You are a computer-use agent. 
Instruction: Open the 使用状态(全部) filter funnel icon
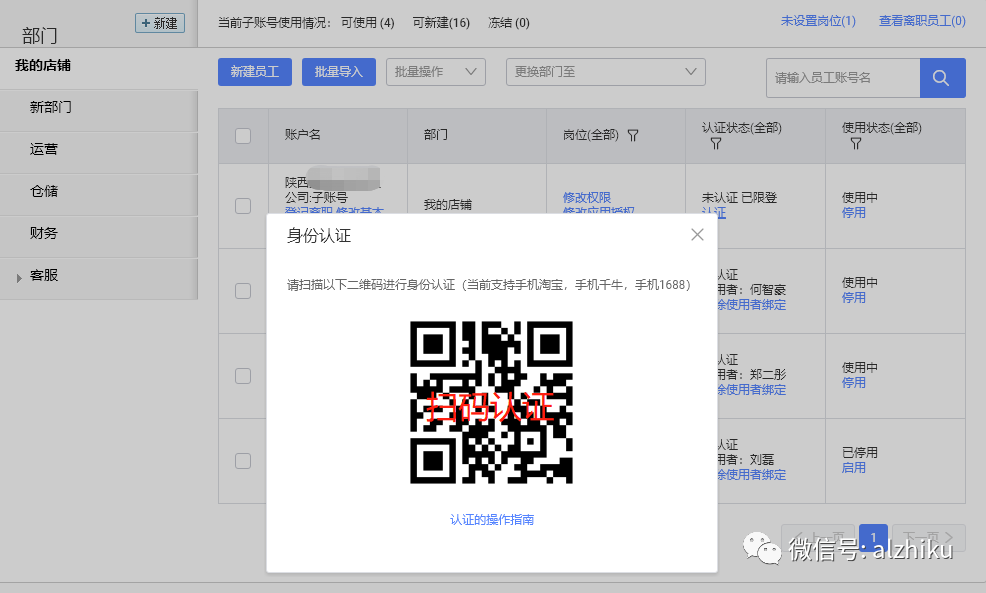(x=855, y=144)
